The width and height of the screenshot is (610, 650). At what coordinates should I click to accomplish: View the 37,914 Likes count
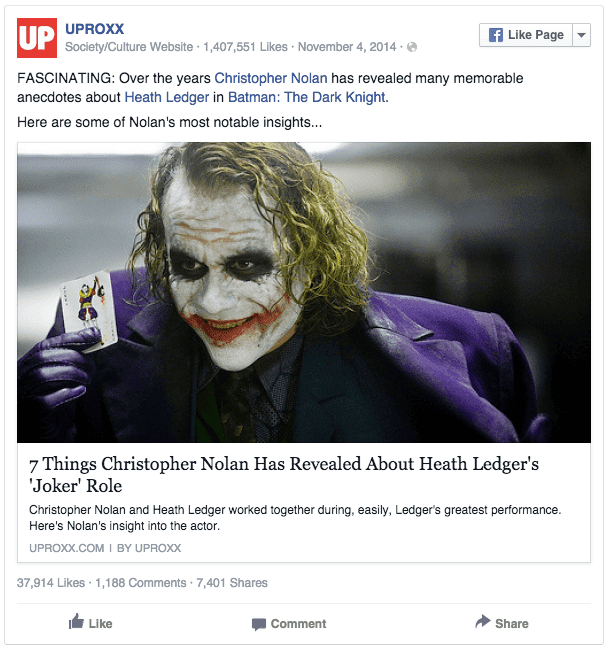(51, 583)
